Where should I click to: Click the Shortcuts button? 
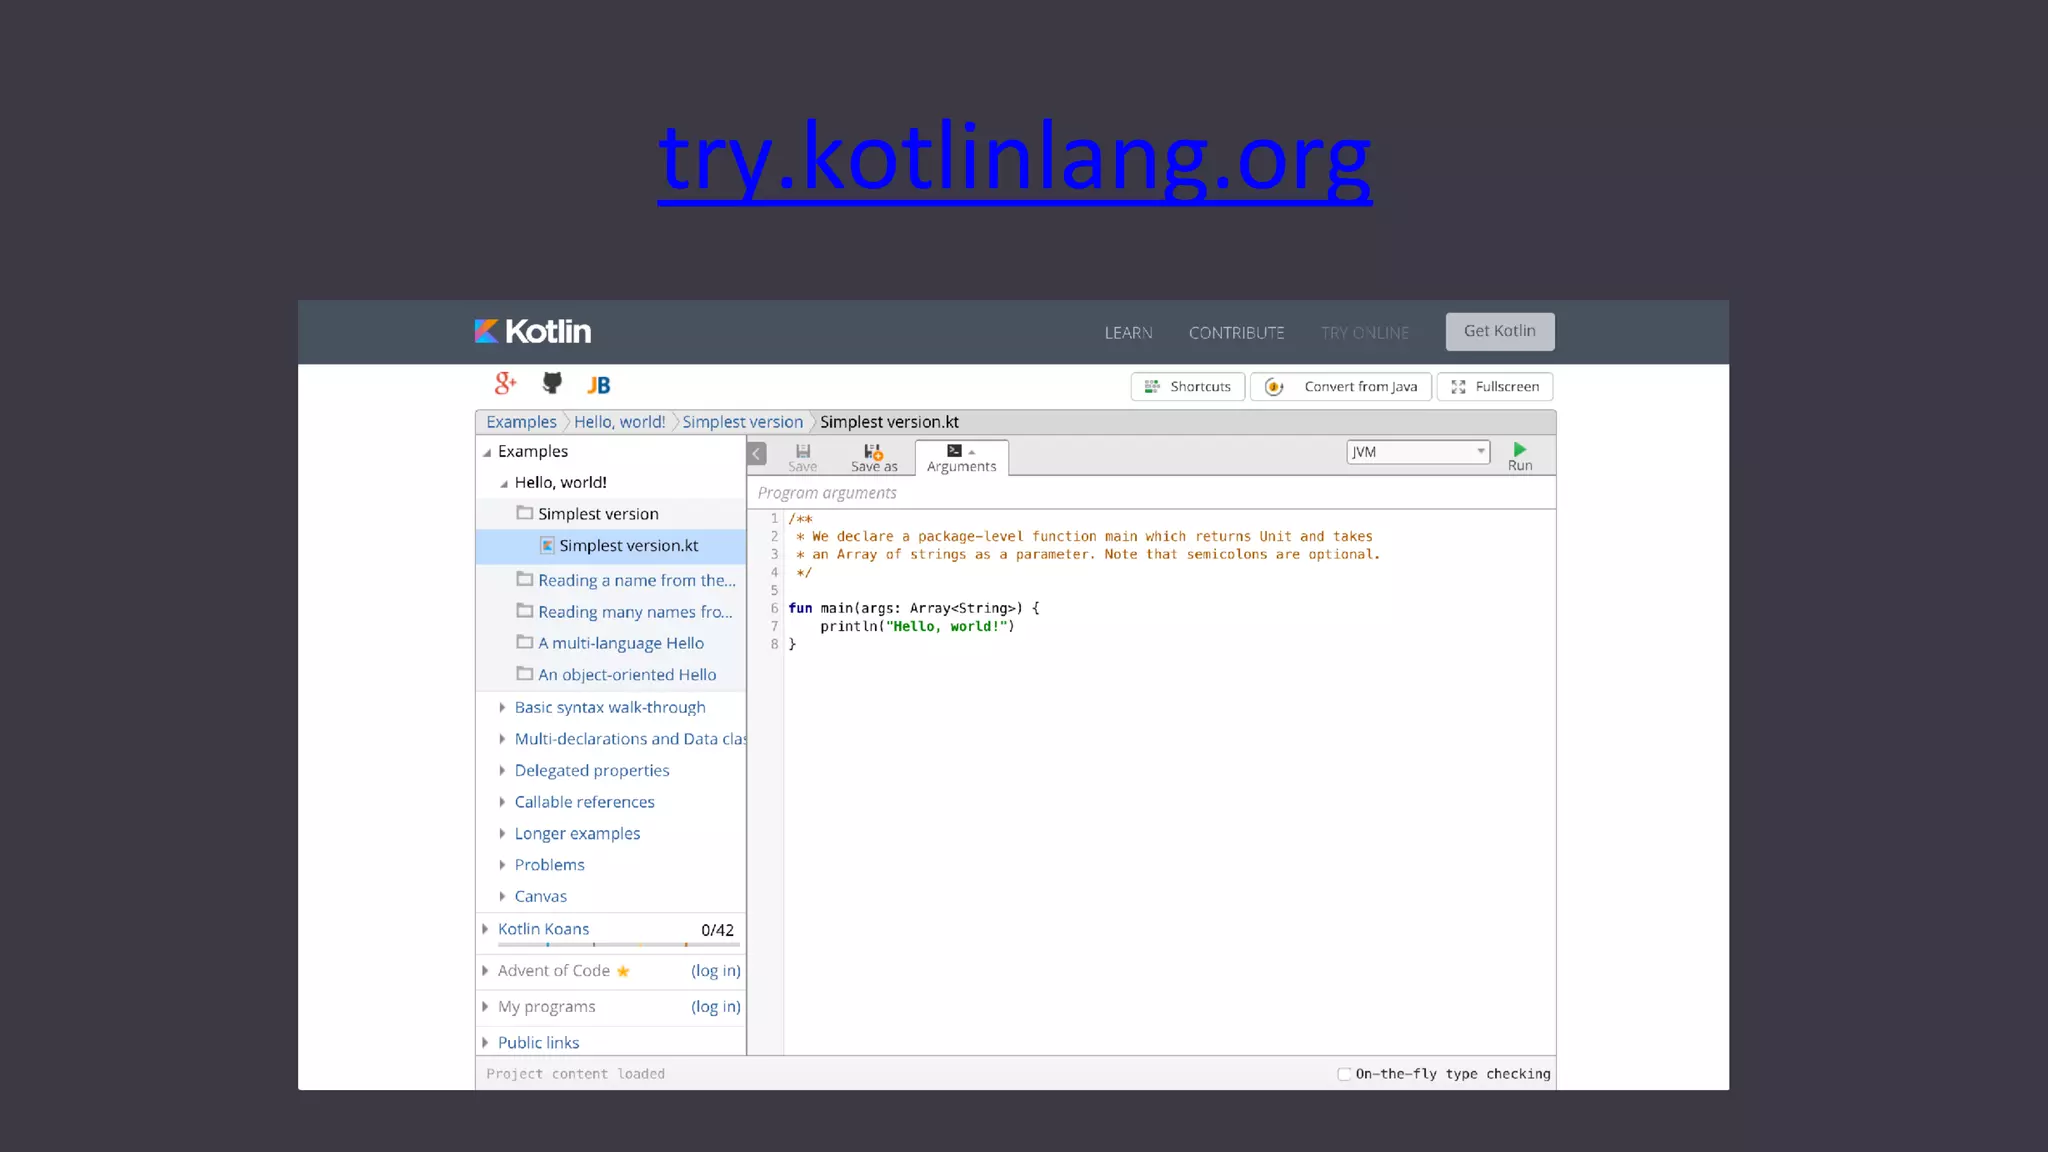(x=1187, y=386)
